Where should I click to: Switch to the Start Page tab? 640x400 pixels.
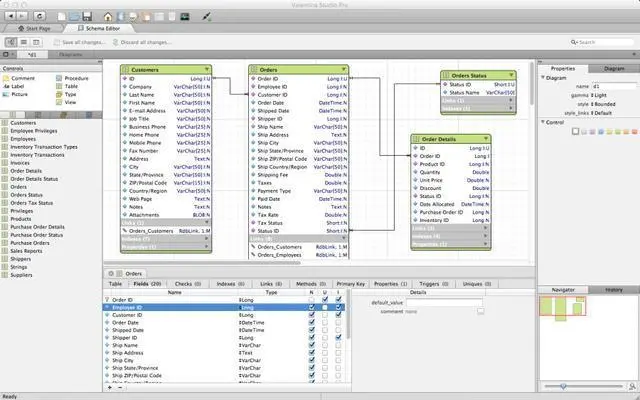(x=34, y=29)
